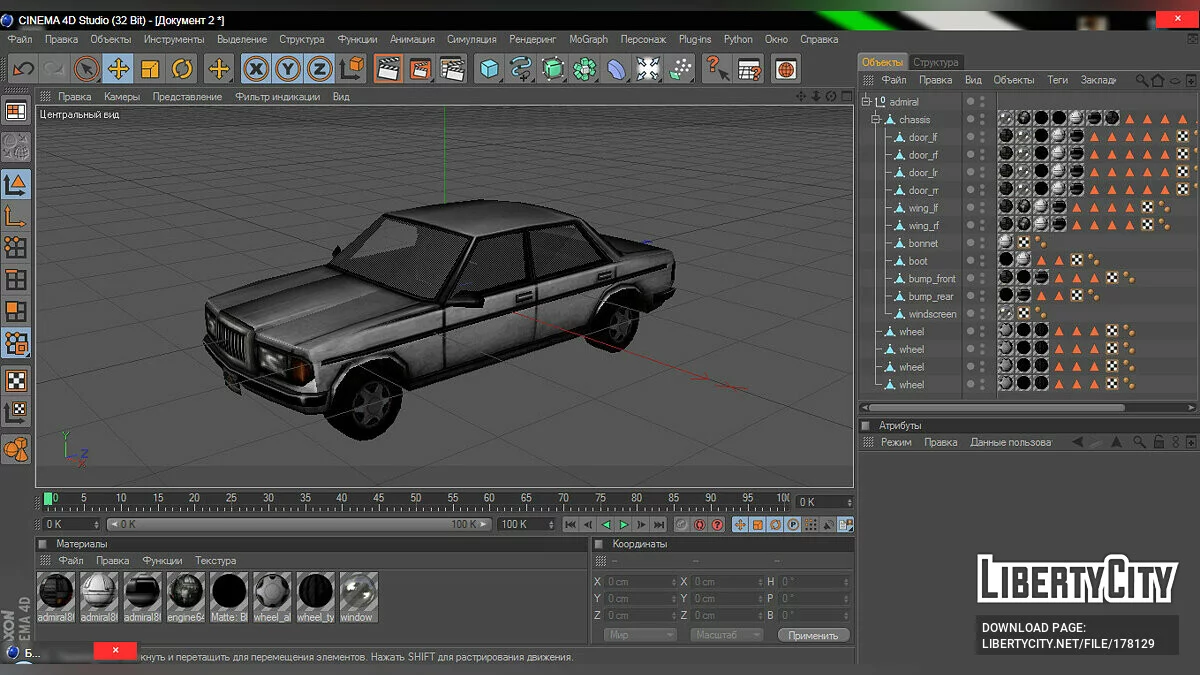
Task: Collapse the admiral root object
Action: click(x=866, y=102)
